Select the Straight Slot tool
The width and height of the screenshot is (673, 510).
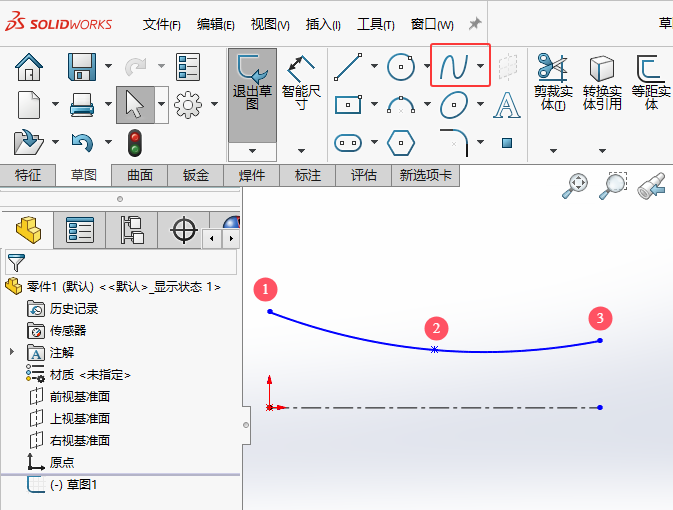click(x=348, y=143)
